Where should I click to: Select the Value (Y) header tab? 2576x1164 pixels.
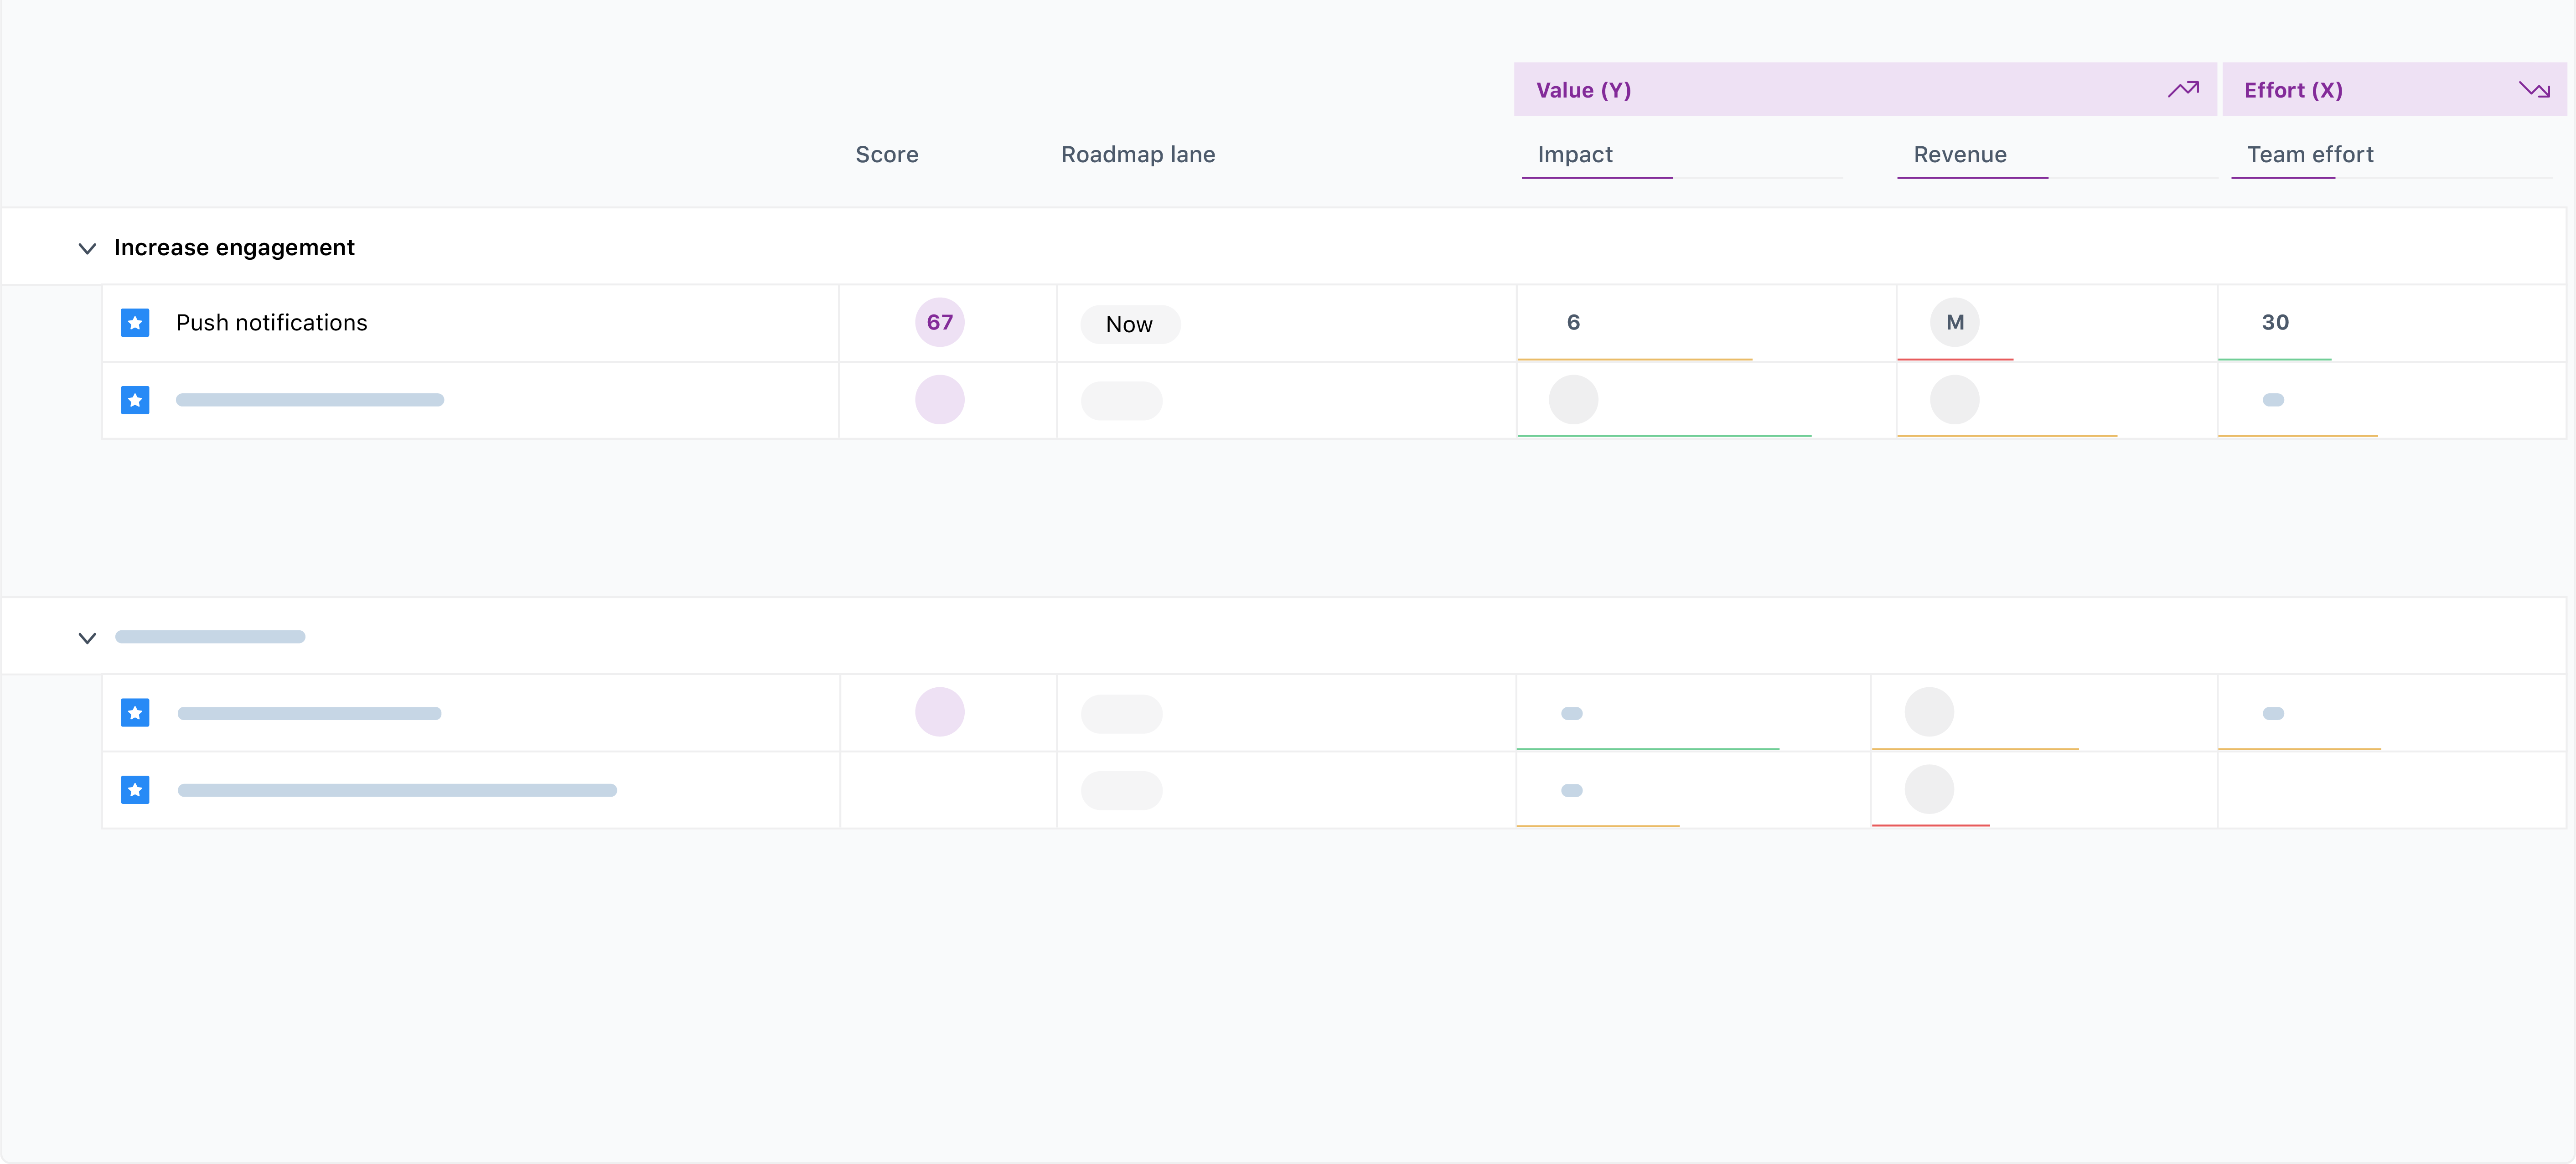[x=1583, y=90]
